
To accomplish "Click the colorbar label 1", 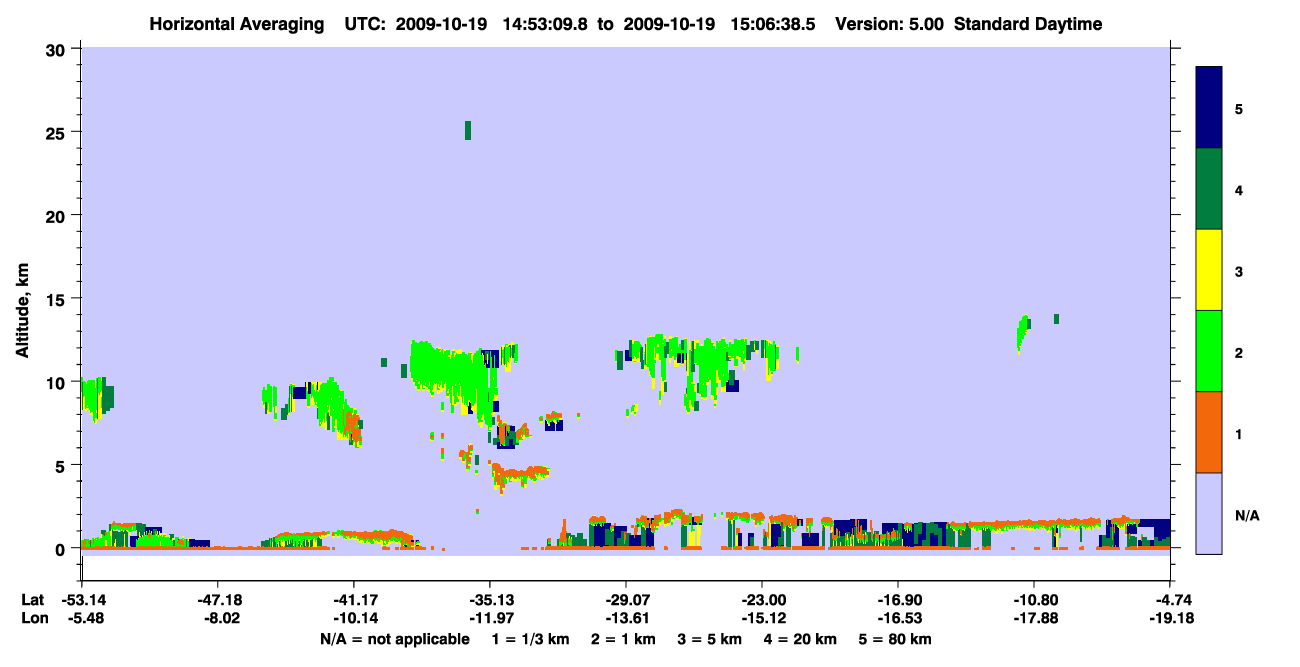I will point(1239,434).
